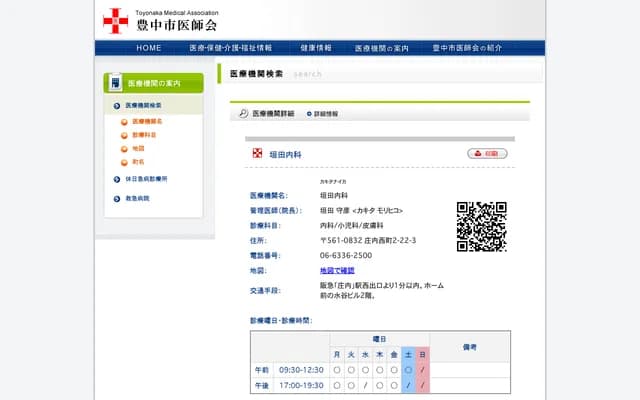Click the blue arrow bullet beside 救急病院
Viewport: 640px width, 400px height.
[117, 198]
